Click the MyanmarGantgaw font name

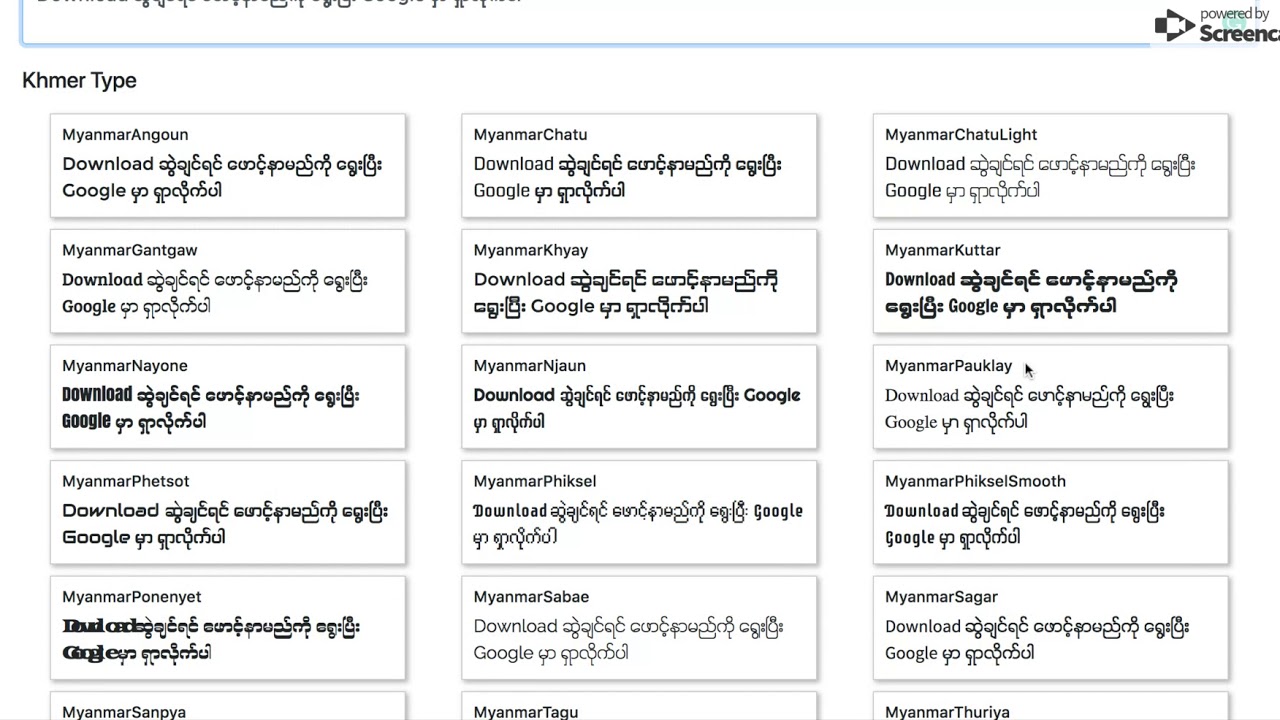pos(130,250)
